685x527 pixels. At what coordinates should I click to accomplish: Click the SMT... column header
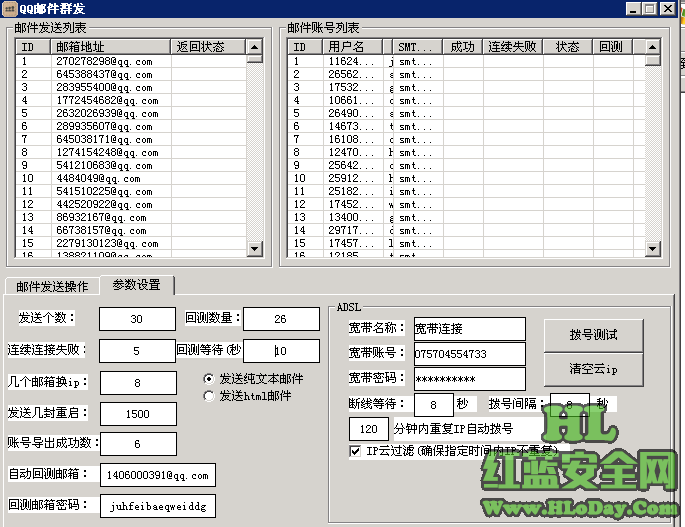(418, 47)
